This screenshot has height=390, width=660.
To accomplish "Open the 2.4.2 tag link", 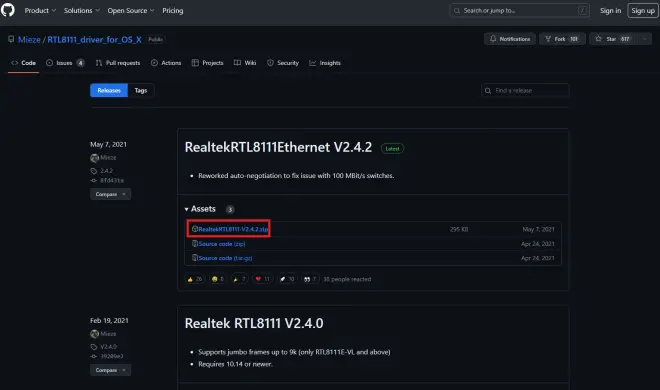I will tap(106, 170).
